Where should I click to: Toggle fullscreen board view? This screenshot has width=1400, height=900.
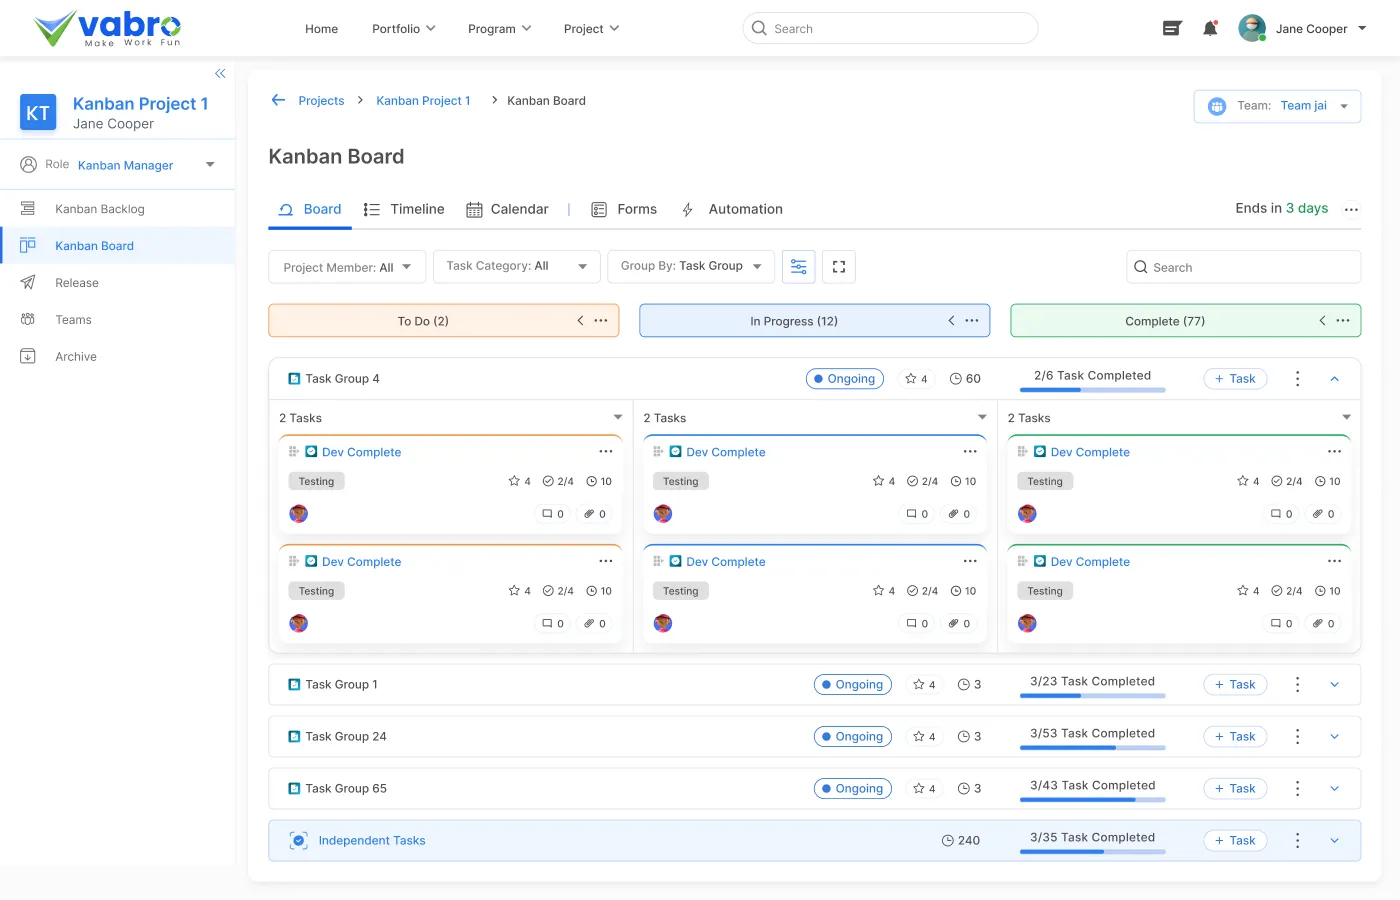coord(839,267)
